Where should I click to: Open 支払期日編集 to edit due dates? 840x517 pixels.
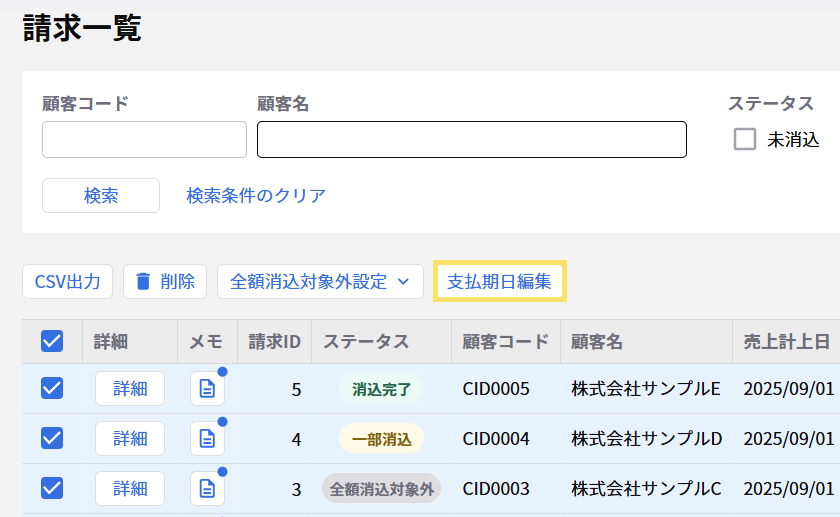[x=499, y=282]
